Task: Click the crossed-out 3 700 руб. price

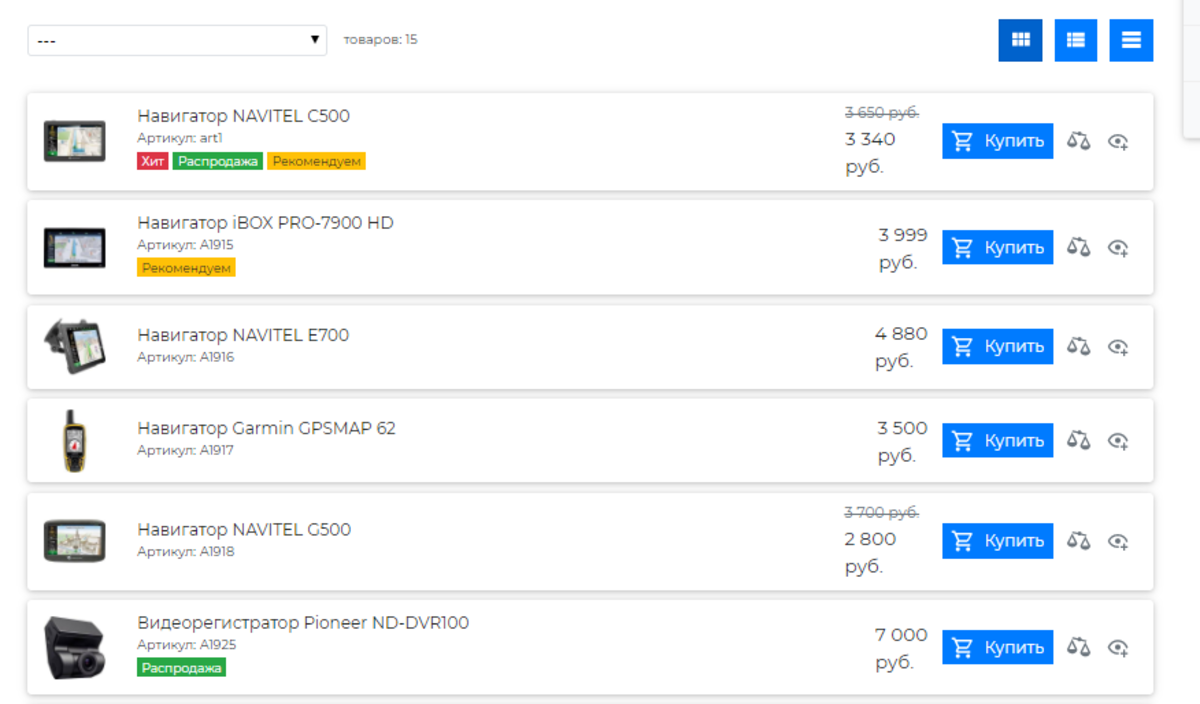Action: 882,513
